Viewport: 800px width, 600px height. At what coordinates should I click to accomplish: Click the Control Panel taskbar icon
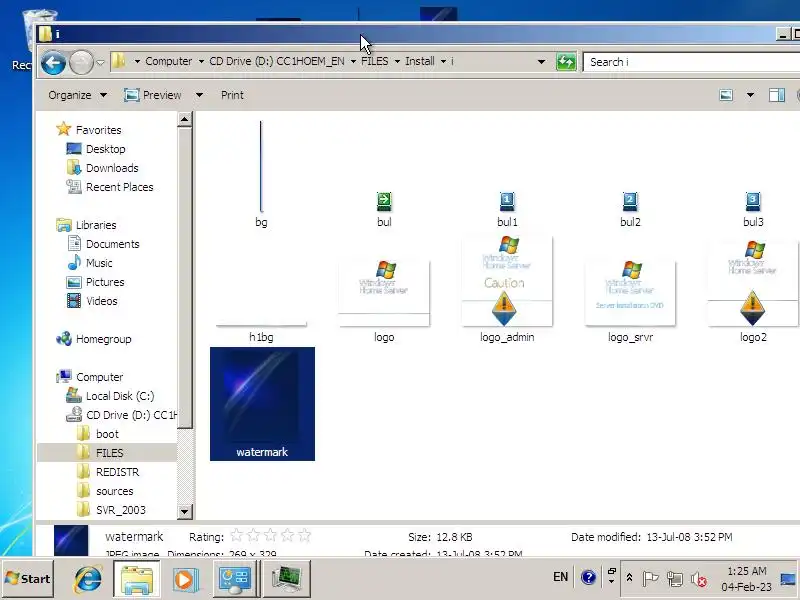click(234, 579)
